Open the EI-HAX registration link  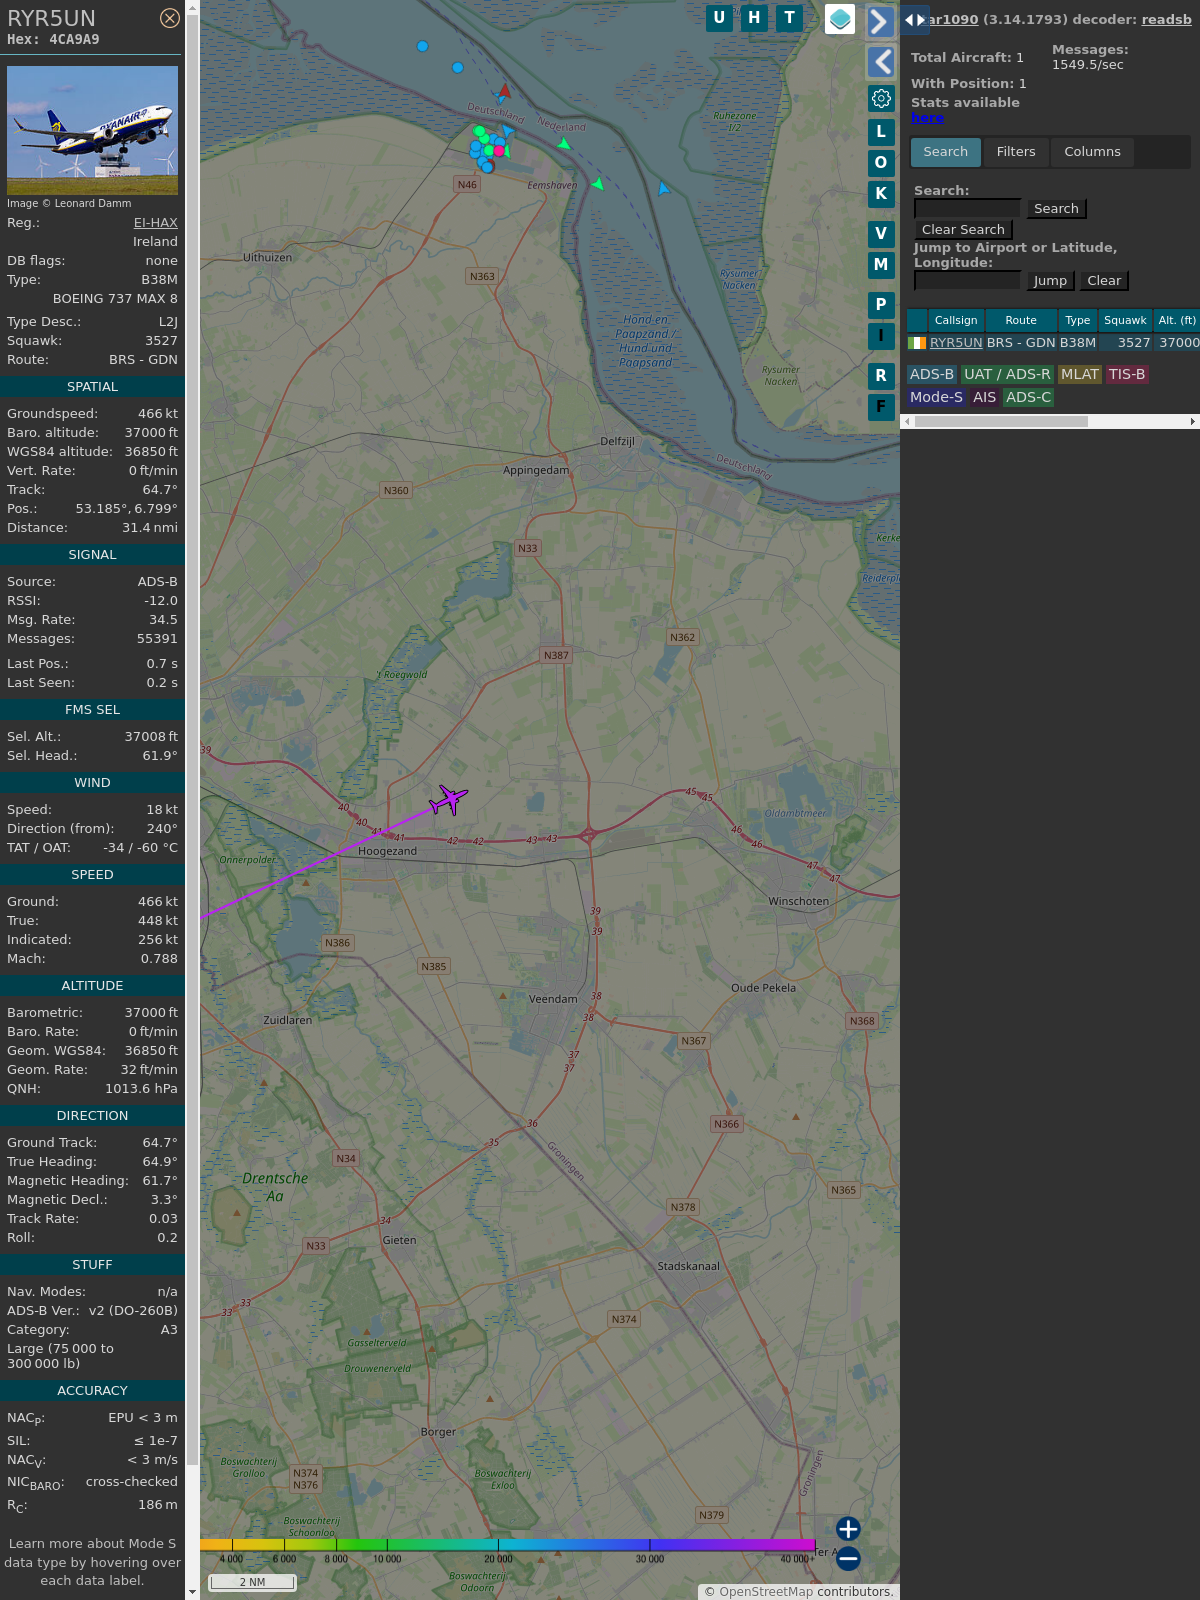[x=156, y=223]
